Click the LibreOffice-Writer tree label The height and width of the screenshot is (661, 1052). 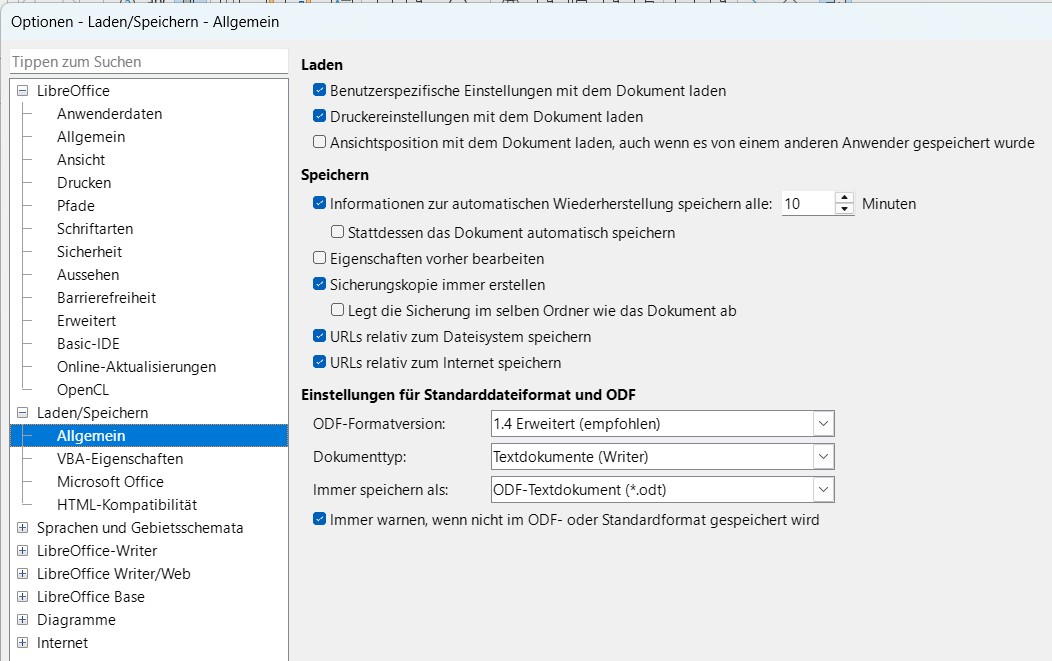click(97, 551)
